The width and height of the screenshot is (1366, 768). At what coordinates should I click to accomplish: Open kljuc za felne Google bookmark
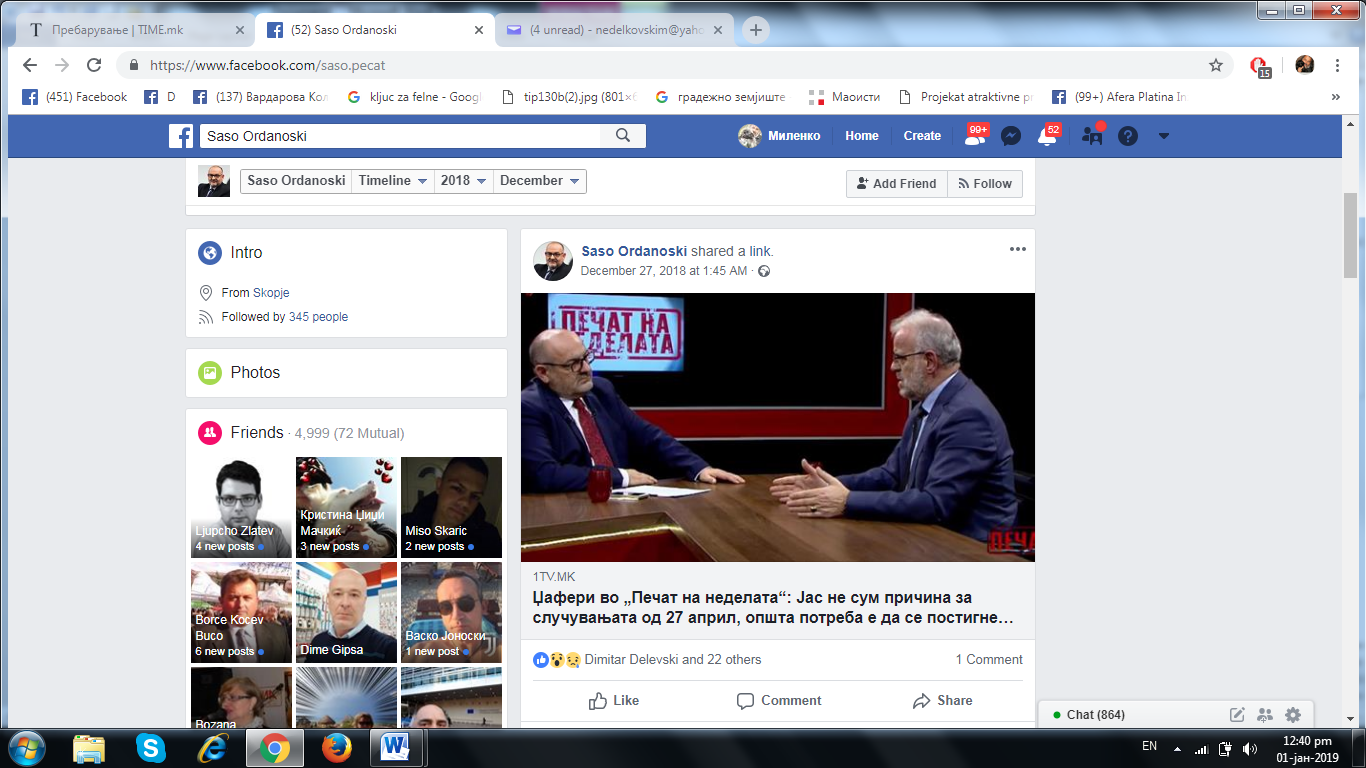[x=414, y=97]
